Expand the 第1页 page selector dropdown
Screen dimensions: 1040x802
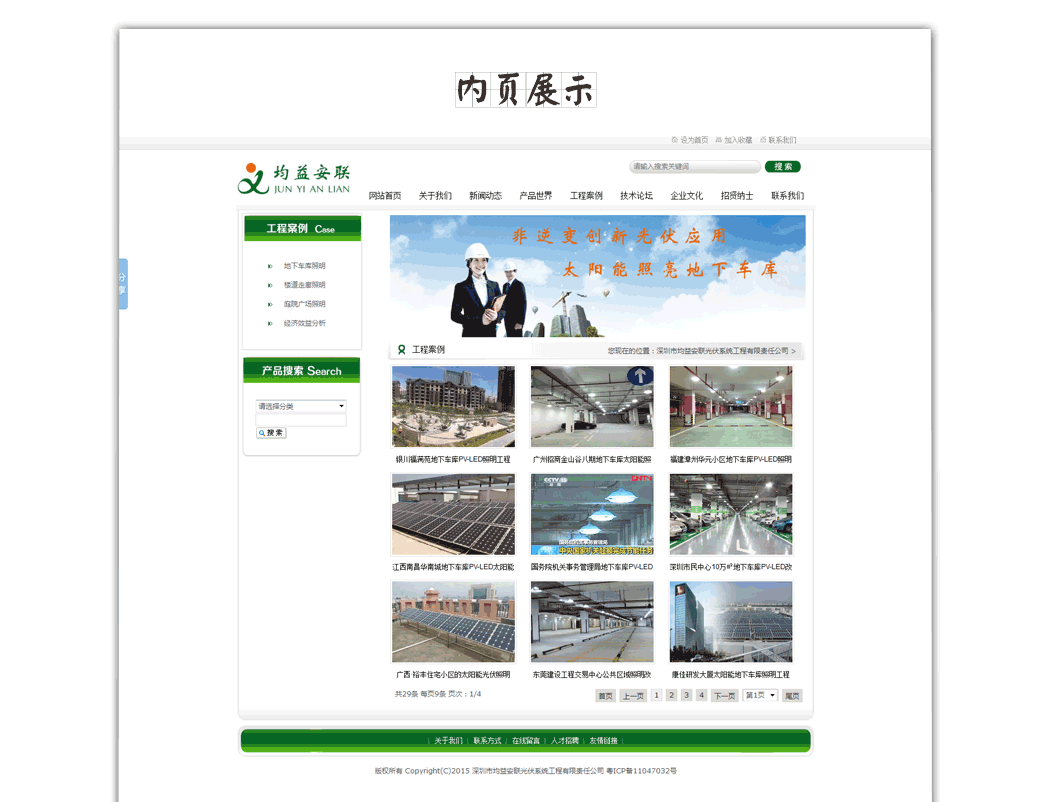pyautogui.click(x=760, y=695)
